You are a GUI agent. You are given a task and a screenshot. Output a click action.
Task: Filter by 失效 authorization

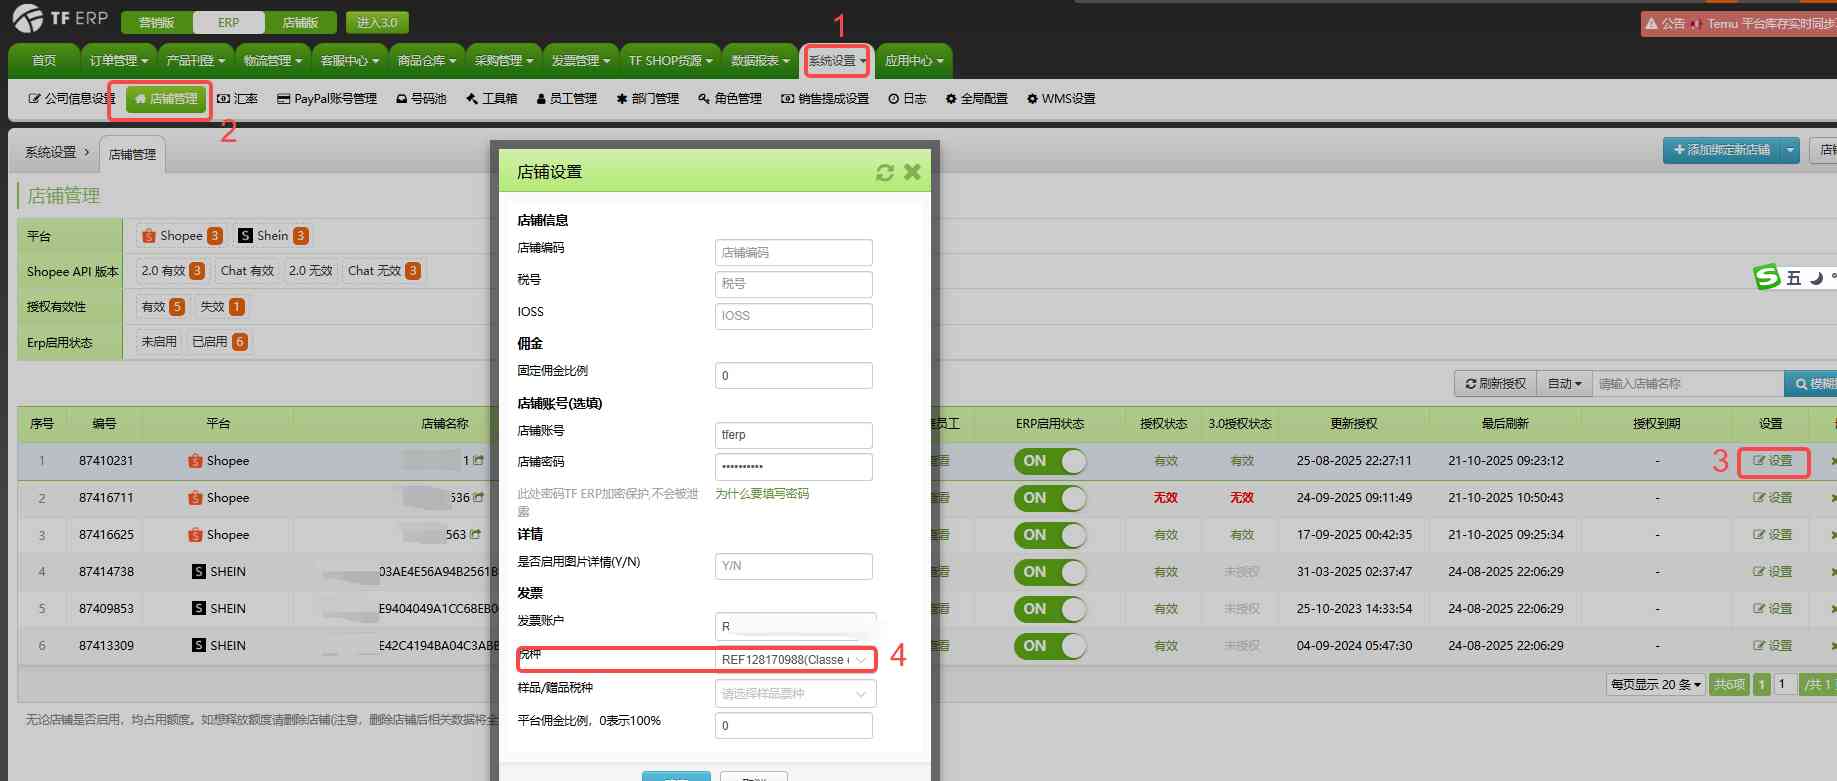pyautogui.click(x=221, y=307)
